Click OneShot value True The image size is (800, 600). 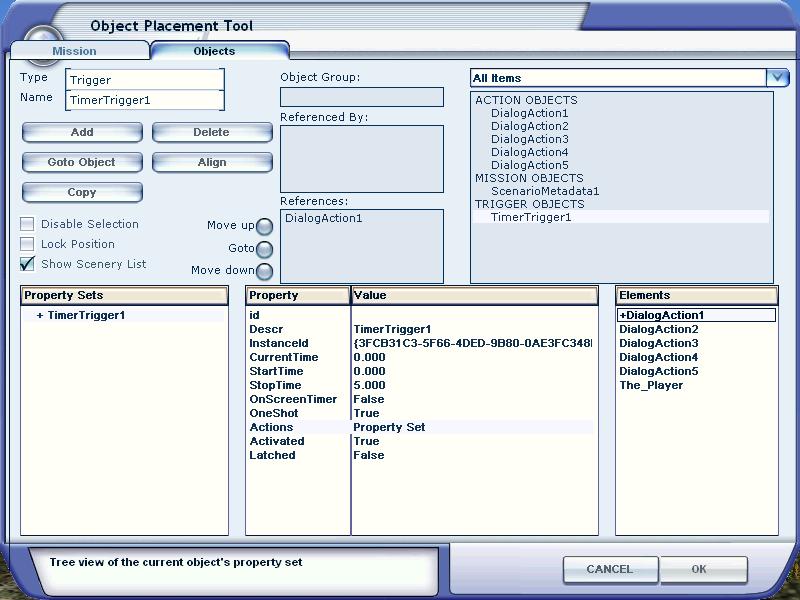pyautogui.click(x=366, y=413)
